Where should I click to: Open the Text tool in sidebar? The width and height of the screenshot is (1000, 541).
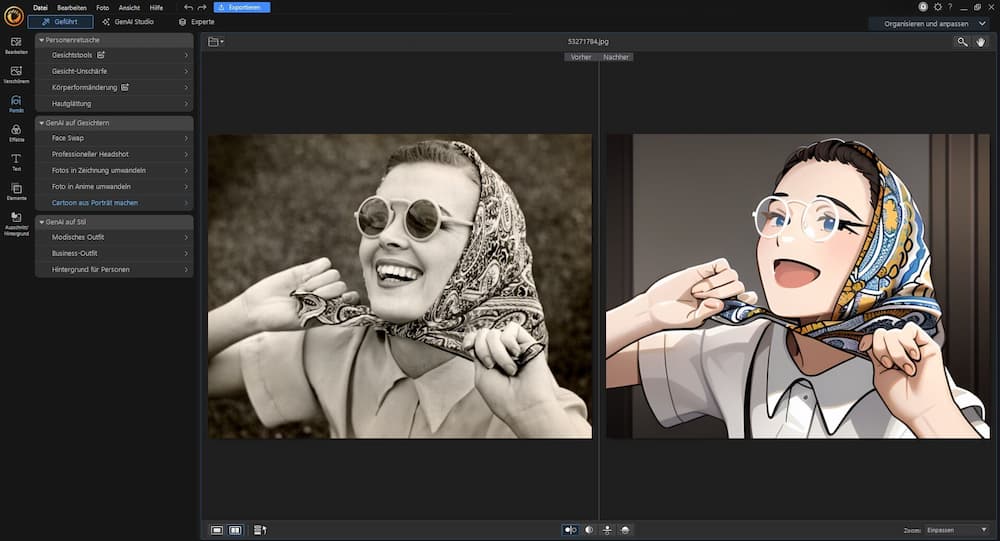[16, 161]
